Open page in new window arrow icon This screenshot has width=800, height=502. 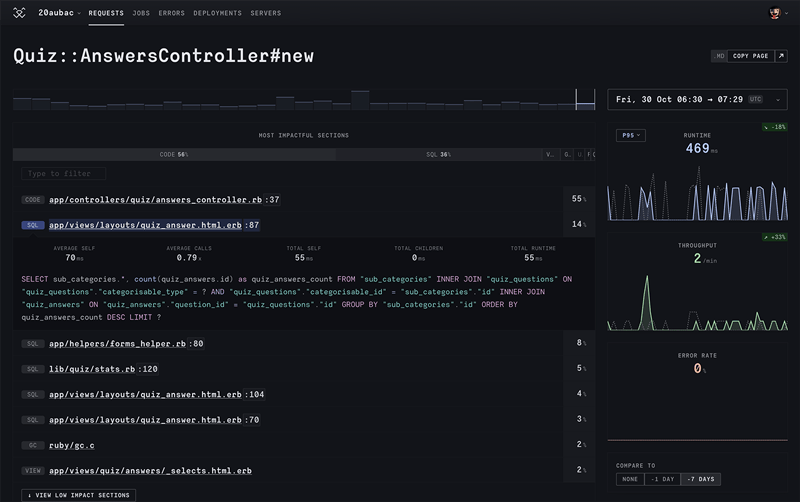(x=781, y=56)
